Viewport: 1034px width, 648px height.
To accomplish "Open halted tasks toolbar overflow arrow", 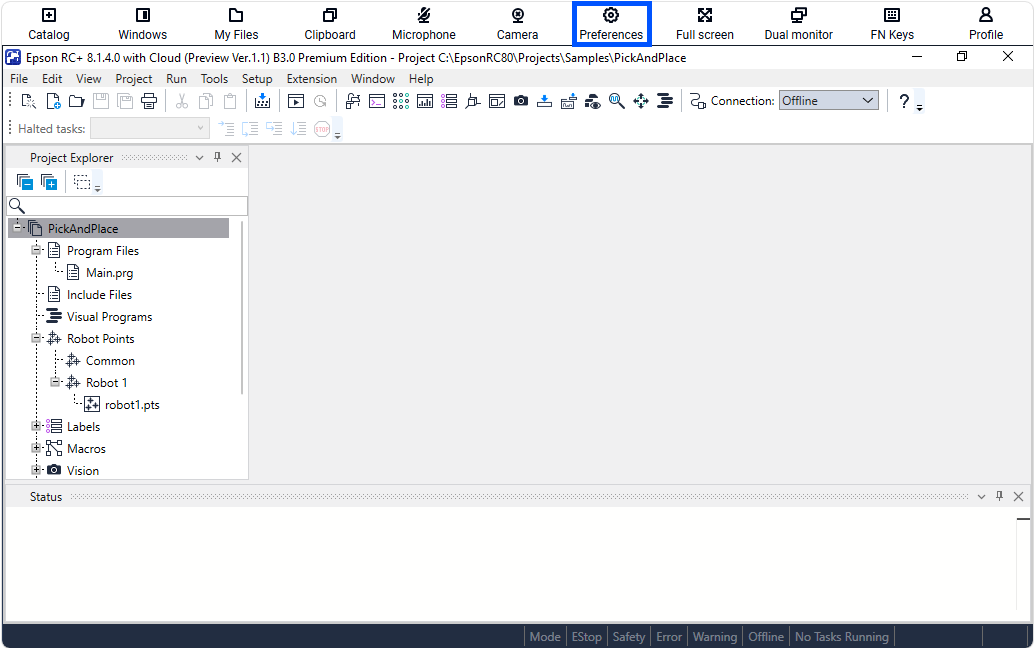I will 338,135.
